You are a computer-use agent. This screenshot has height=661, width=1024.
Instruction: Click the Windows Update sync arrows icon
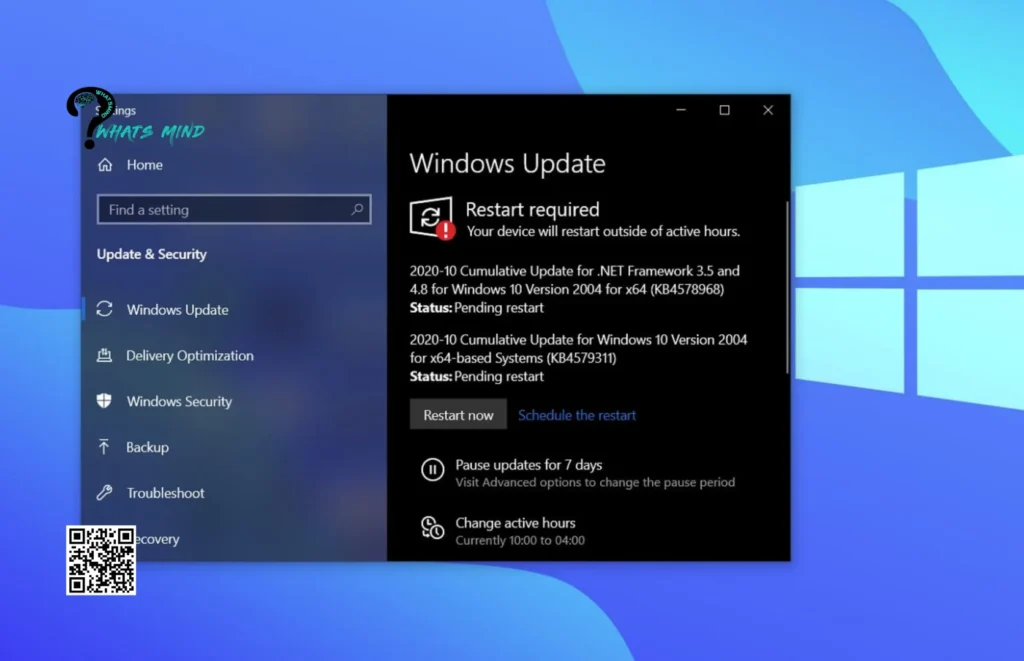click(104, 309)
